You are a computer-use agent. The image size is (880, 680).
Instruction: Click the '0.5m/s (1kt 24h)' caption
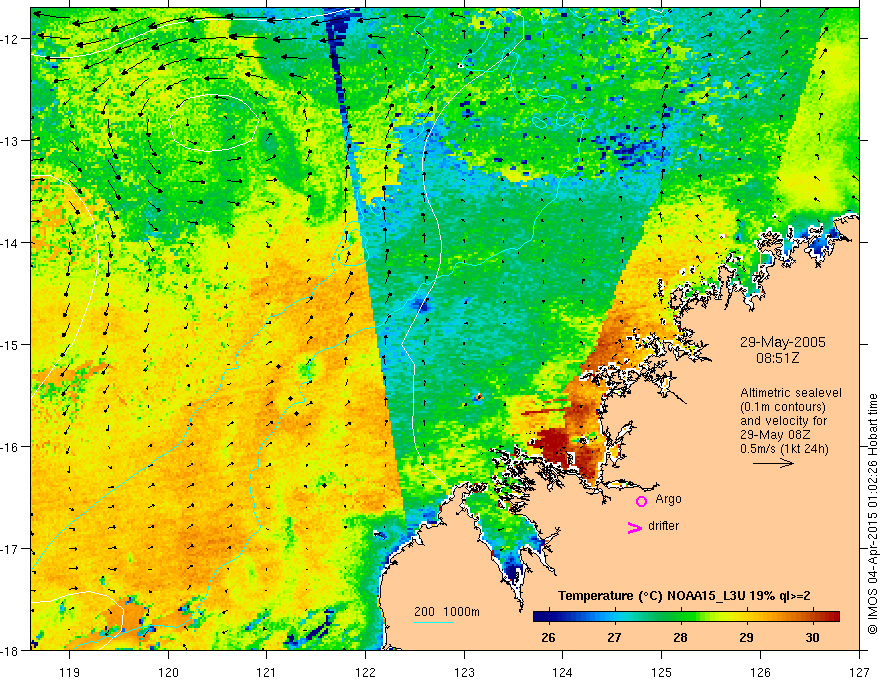click(x=784, y=449)
